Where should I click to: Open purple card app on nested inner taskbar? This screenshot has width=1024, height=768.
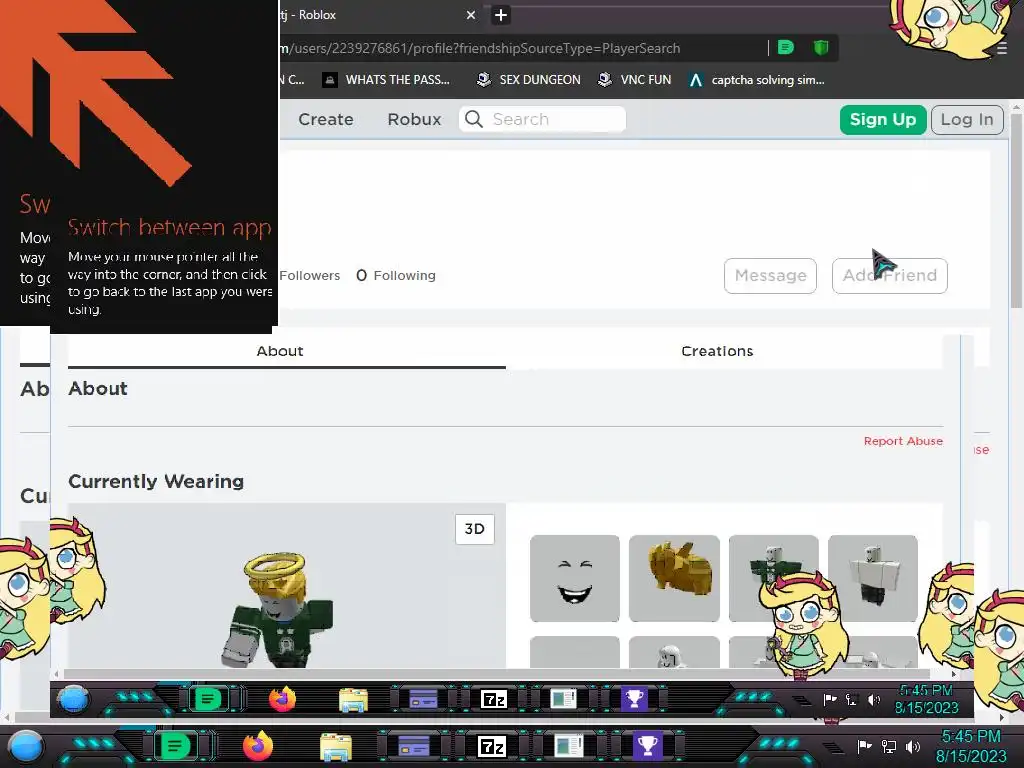point(423,700)
